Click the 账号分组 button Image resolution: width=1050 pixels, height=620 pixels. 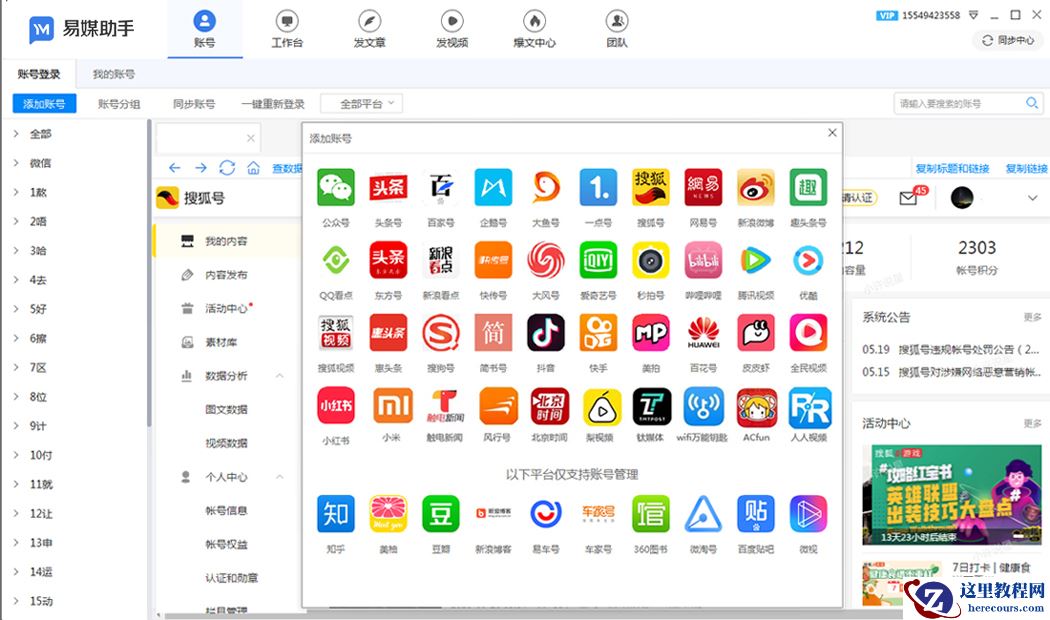119,104
